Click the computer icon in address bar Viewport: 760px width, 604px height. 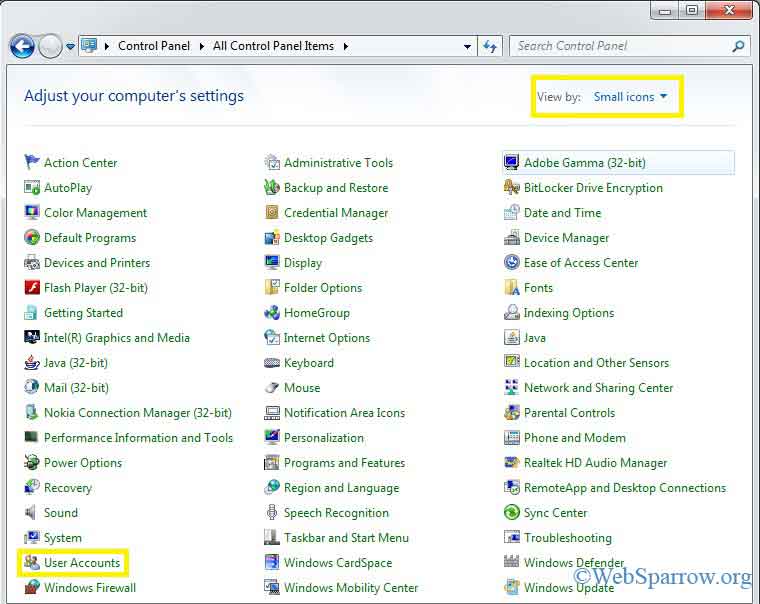(x=89, y=46)
